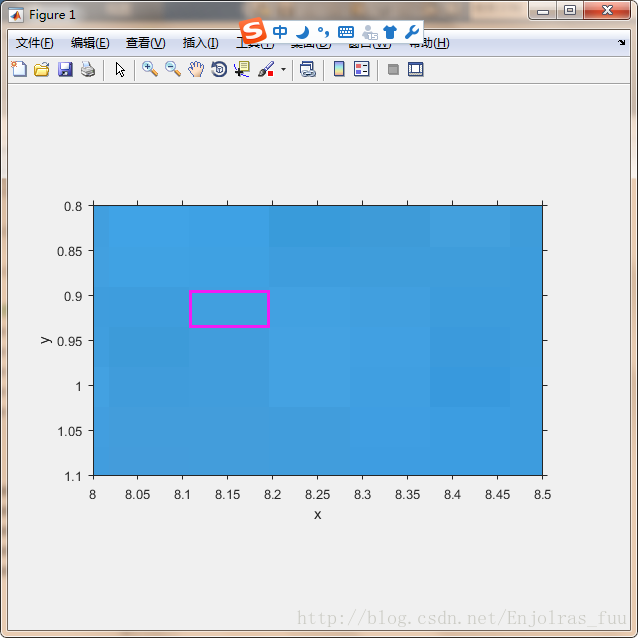Toggle Sogou 中 Chinese/English mode

(x=280, y=32)
